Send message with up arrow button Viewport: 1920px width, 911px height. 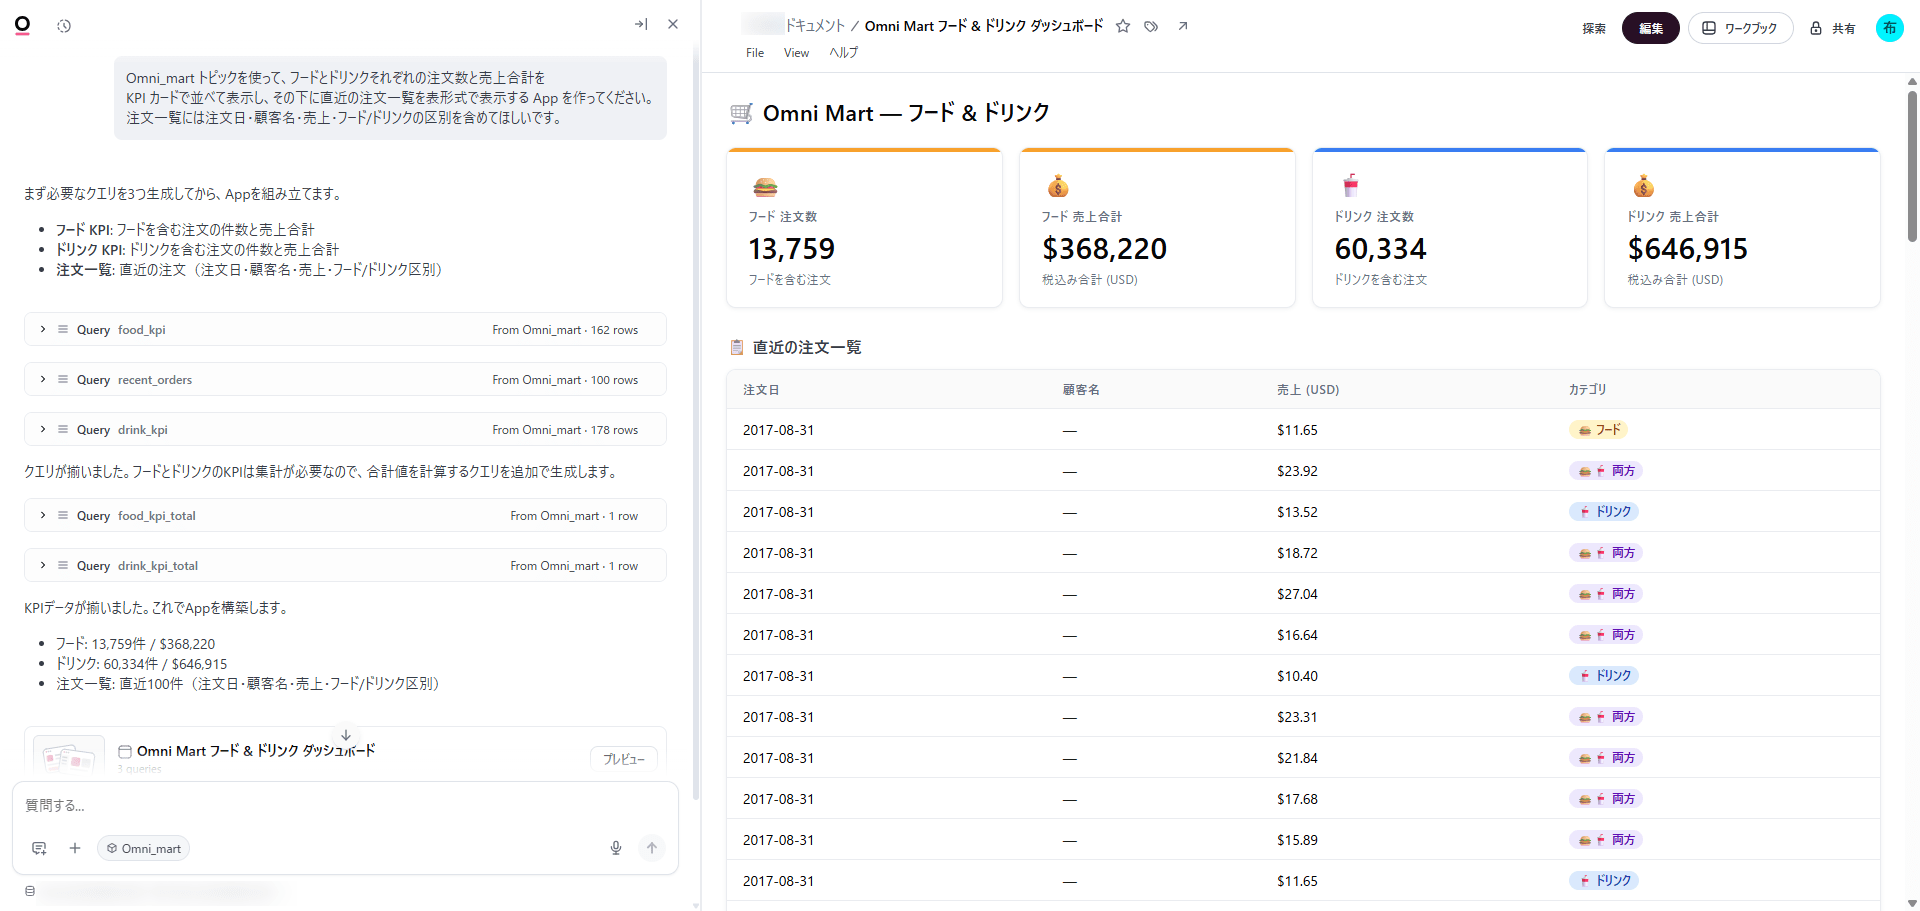(x=652, y=848)
